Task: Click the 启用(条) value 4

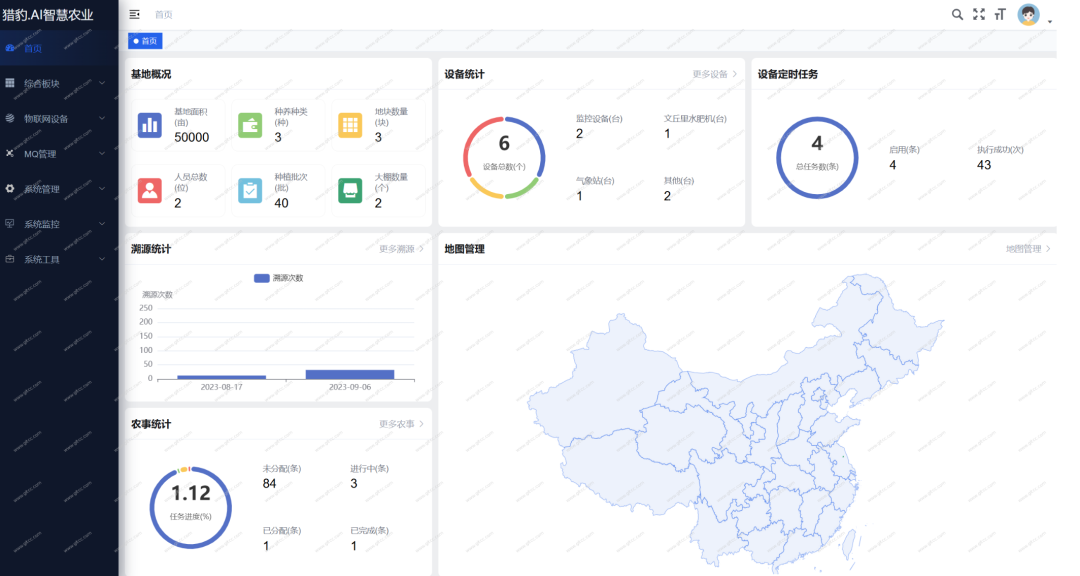Action: point(893,165)
